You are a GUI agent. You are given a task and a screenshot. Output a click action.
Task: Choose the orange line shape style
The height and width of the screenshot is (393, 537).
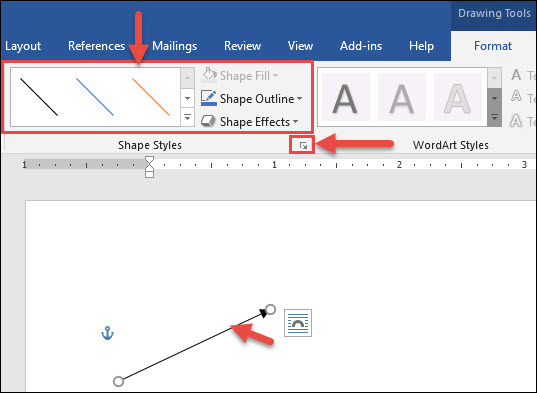click(x=151, y=97)
